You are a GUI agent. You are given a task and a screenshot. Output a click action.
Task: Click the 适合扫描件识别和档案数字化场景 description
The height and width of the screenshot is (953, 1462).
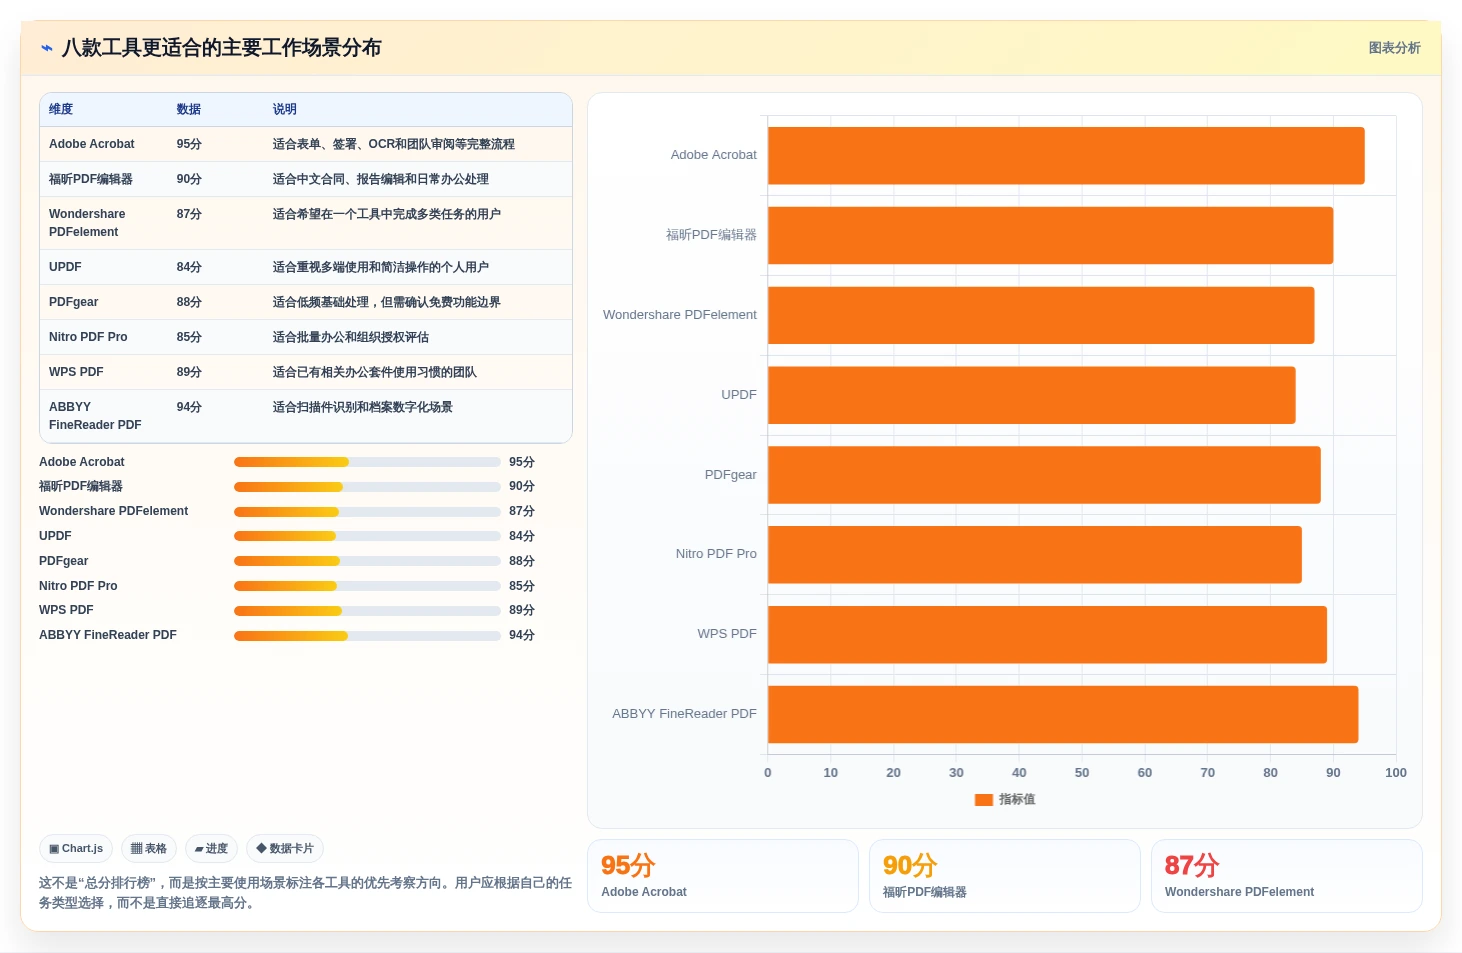362,407
